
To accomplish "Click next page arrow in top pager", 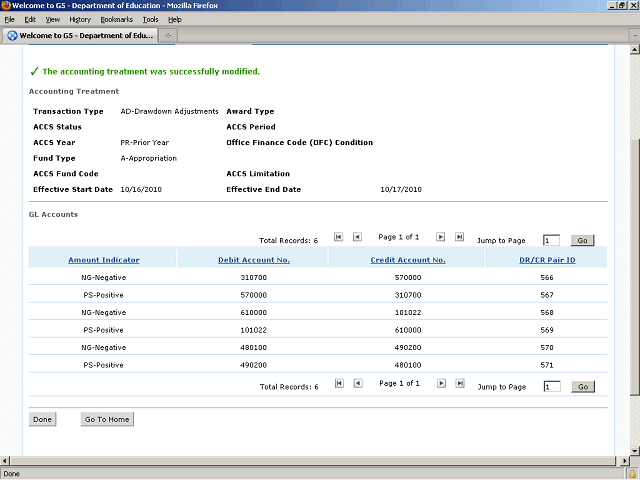I will [440, 237].
